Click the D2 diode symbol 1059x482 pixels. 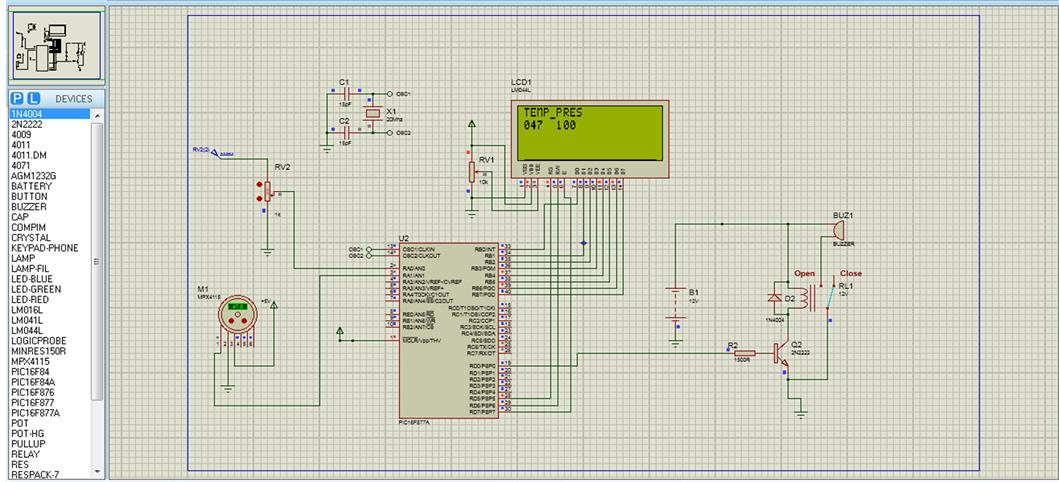(775, 297)
